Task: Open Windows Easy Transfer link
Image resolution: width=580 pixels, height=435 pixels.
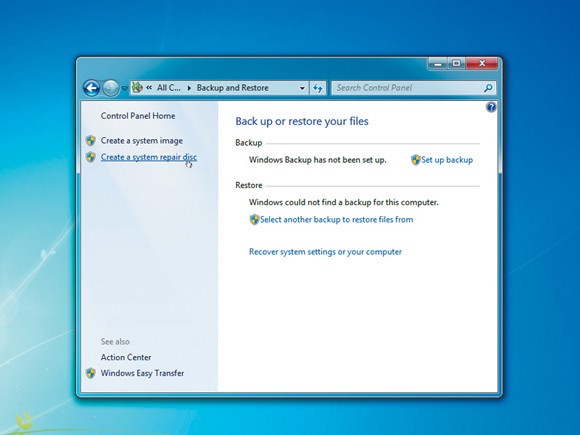Action: click(142, 373)
